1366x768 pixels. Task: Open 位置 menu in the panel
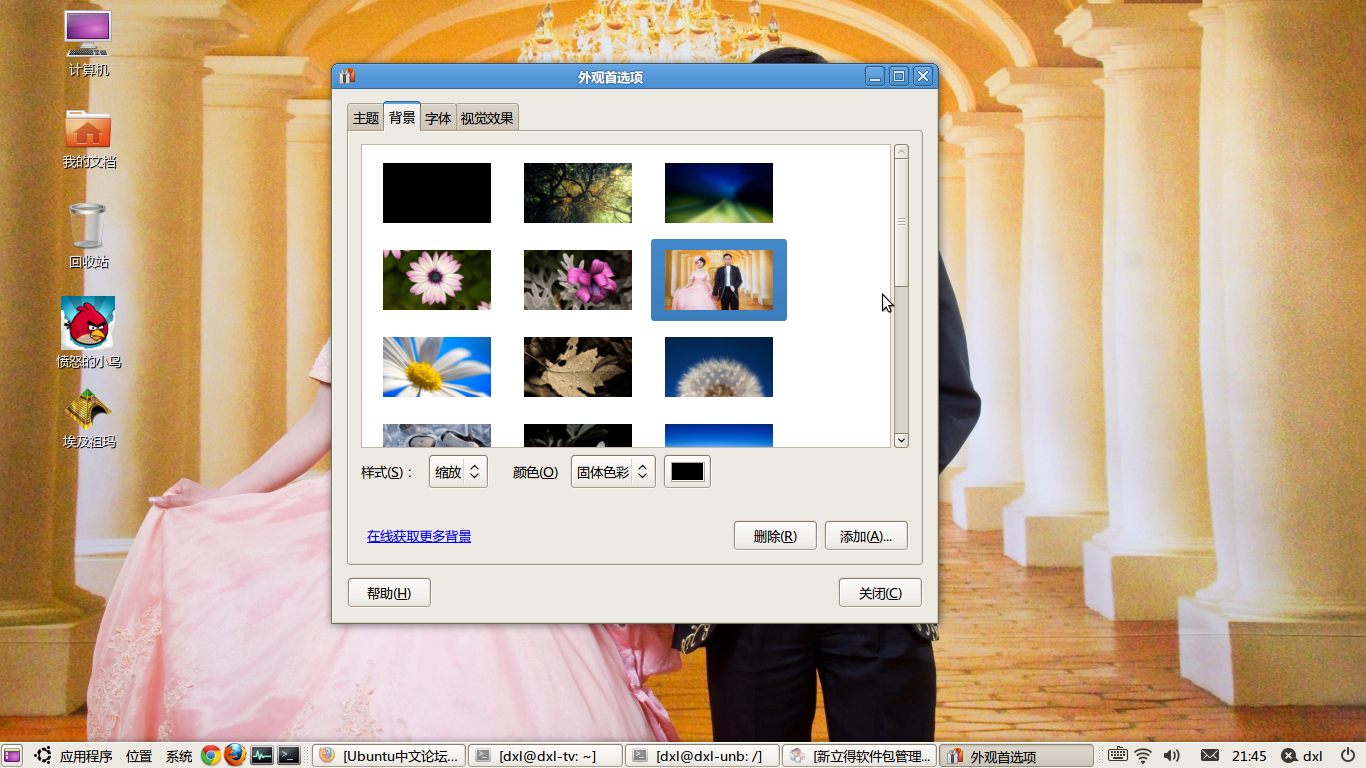pos(139,756)
